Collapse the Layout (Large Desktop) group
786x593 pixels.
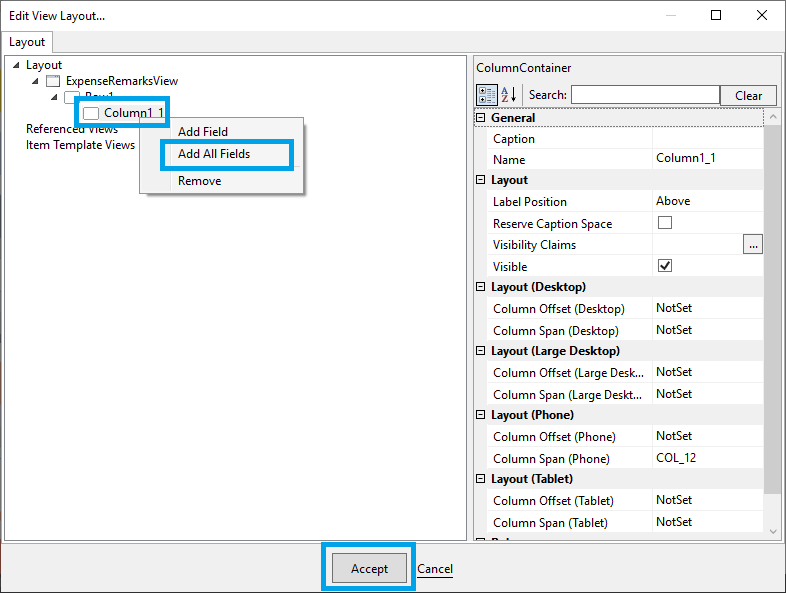tap(480, 350)
